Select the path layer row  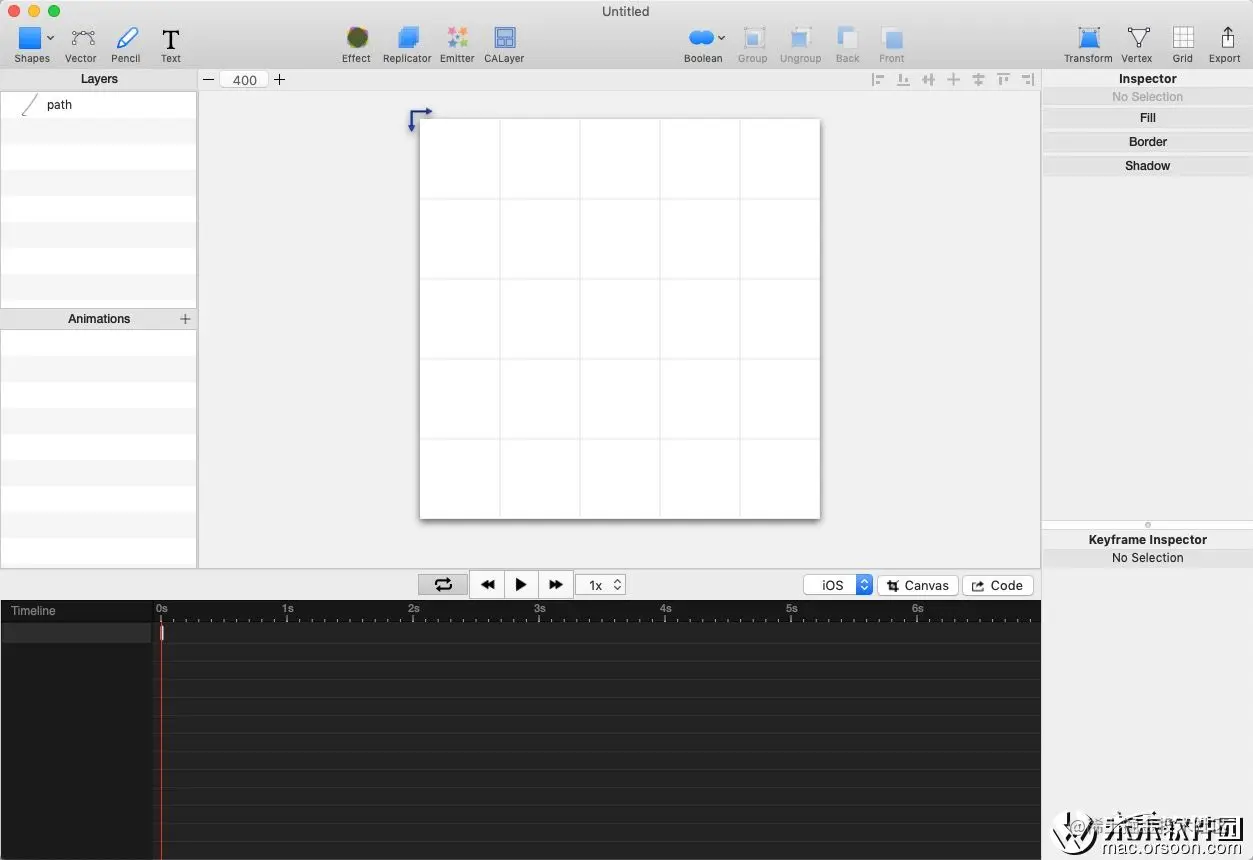point(99,105)
